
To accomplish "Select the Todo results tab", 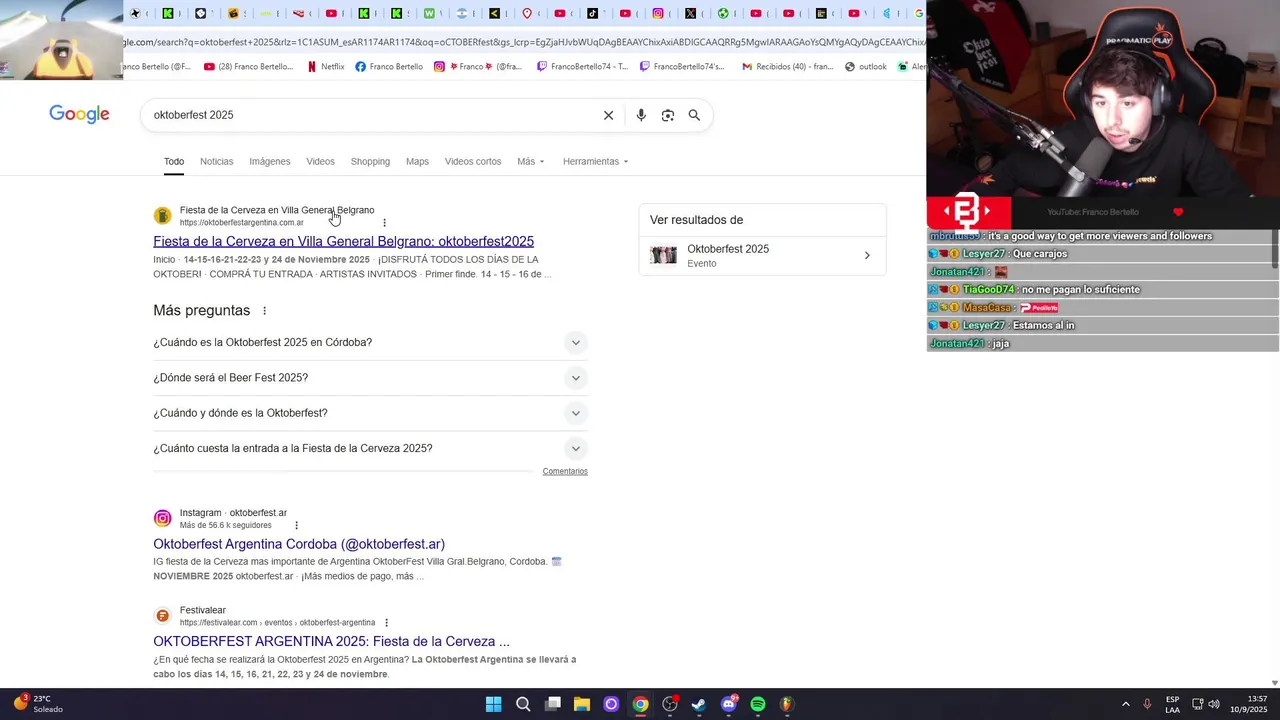I will click(174, 161).
